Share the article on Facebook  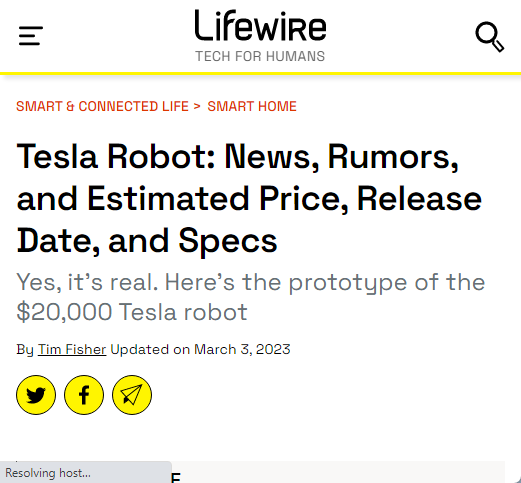click(x=84, y=395)
